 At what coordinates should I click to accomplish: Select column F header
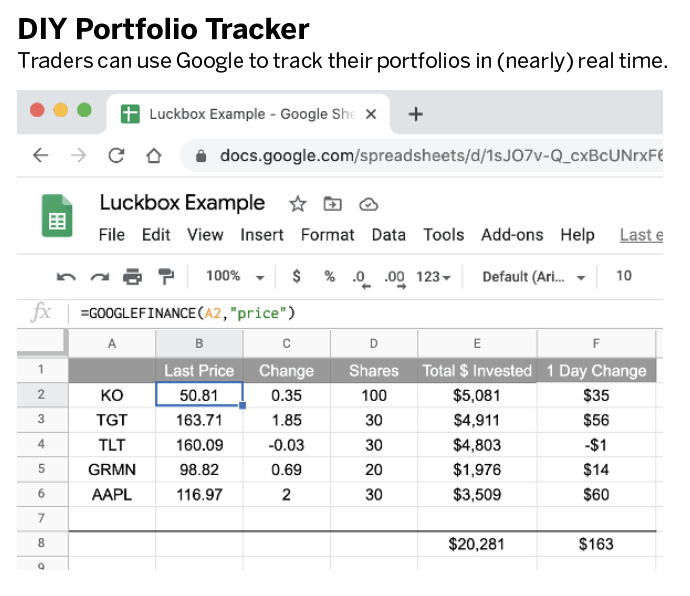596,344
